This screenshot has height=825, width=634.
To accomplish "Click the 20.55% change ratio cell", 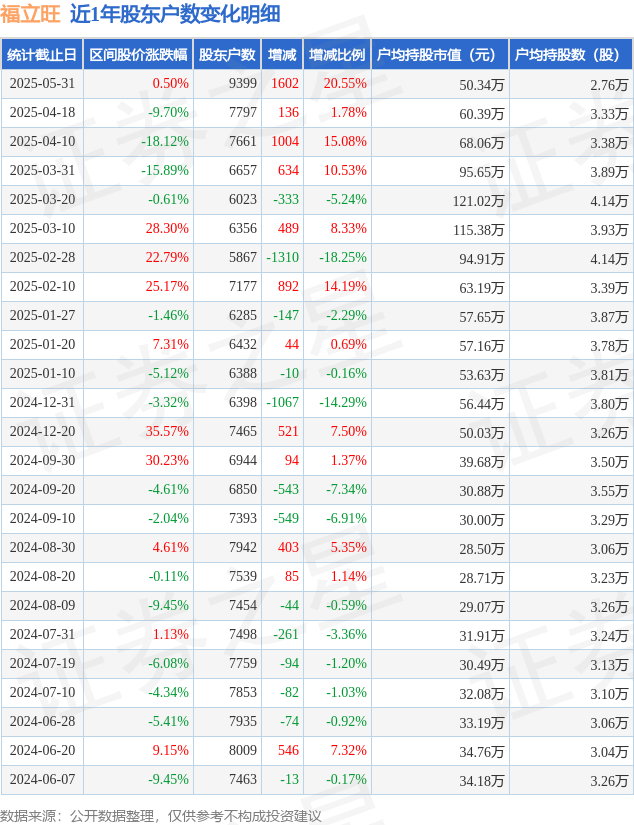I will coord(345,84).
